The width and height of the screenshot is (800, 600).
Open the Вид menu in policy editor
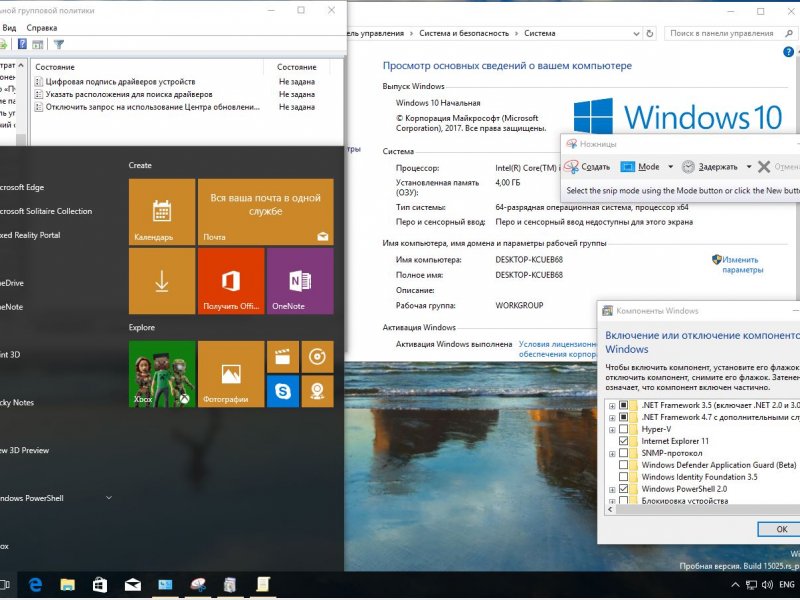click(9, 28)
